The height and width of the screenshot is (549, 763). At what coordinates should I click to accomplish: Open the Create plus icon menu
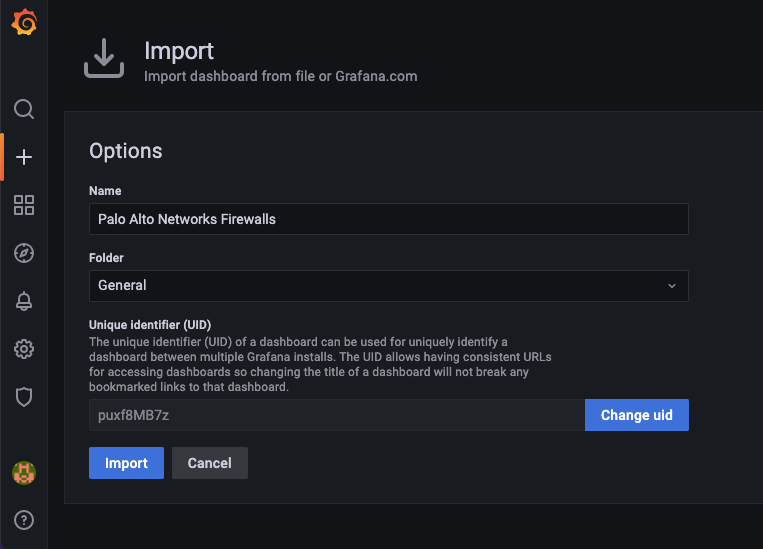coord(24,157)
